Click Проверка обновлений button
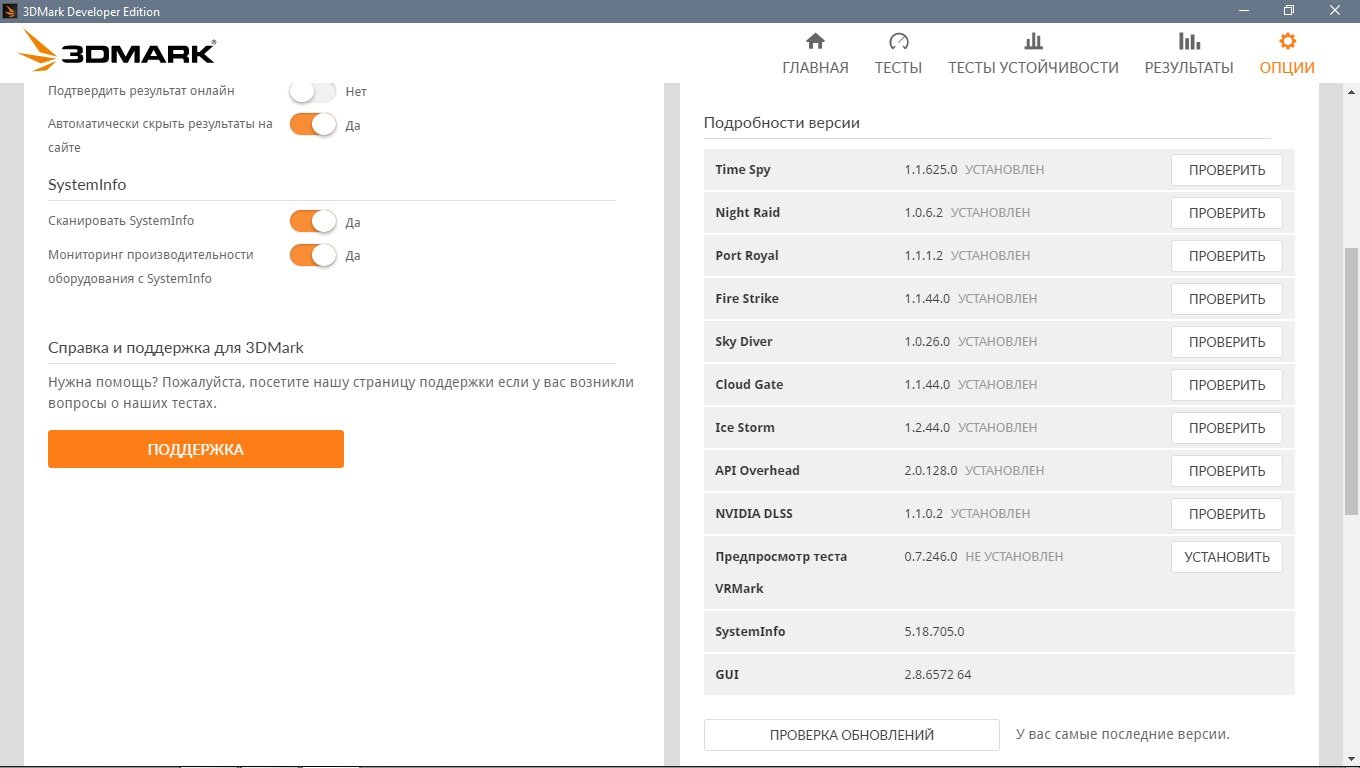 tap(851, 735)
